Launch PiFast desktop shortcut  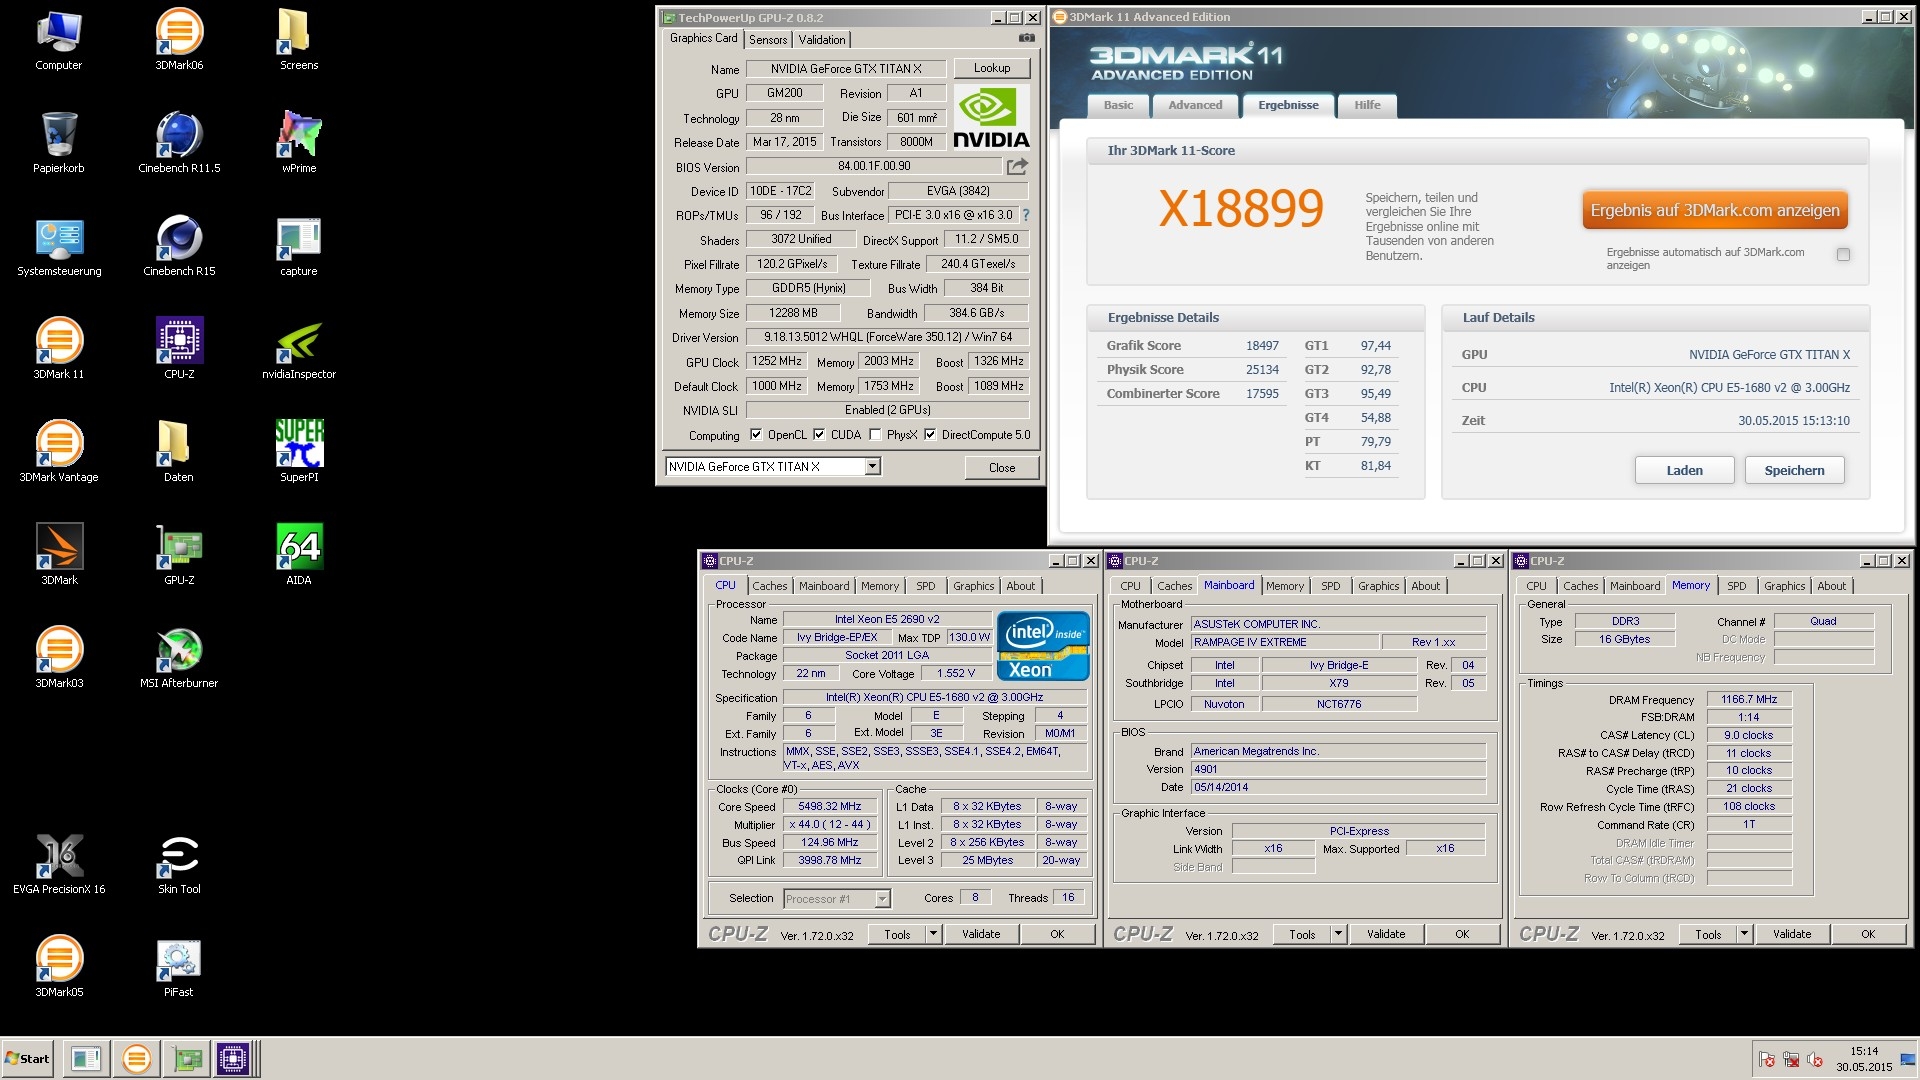click(x=179, y=967)
